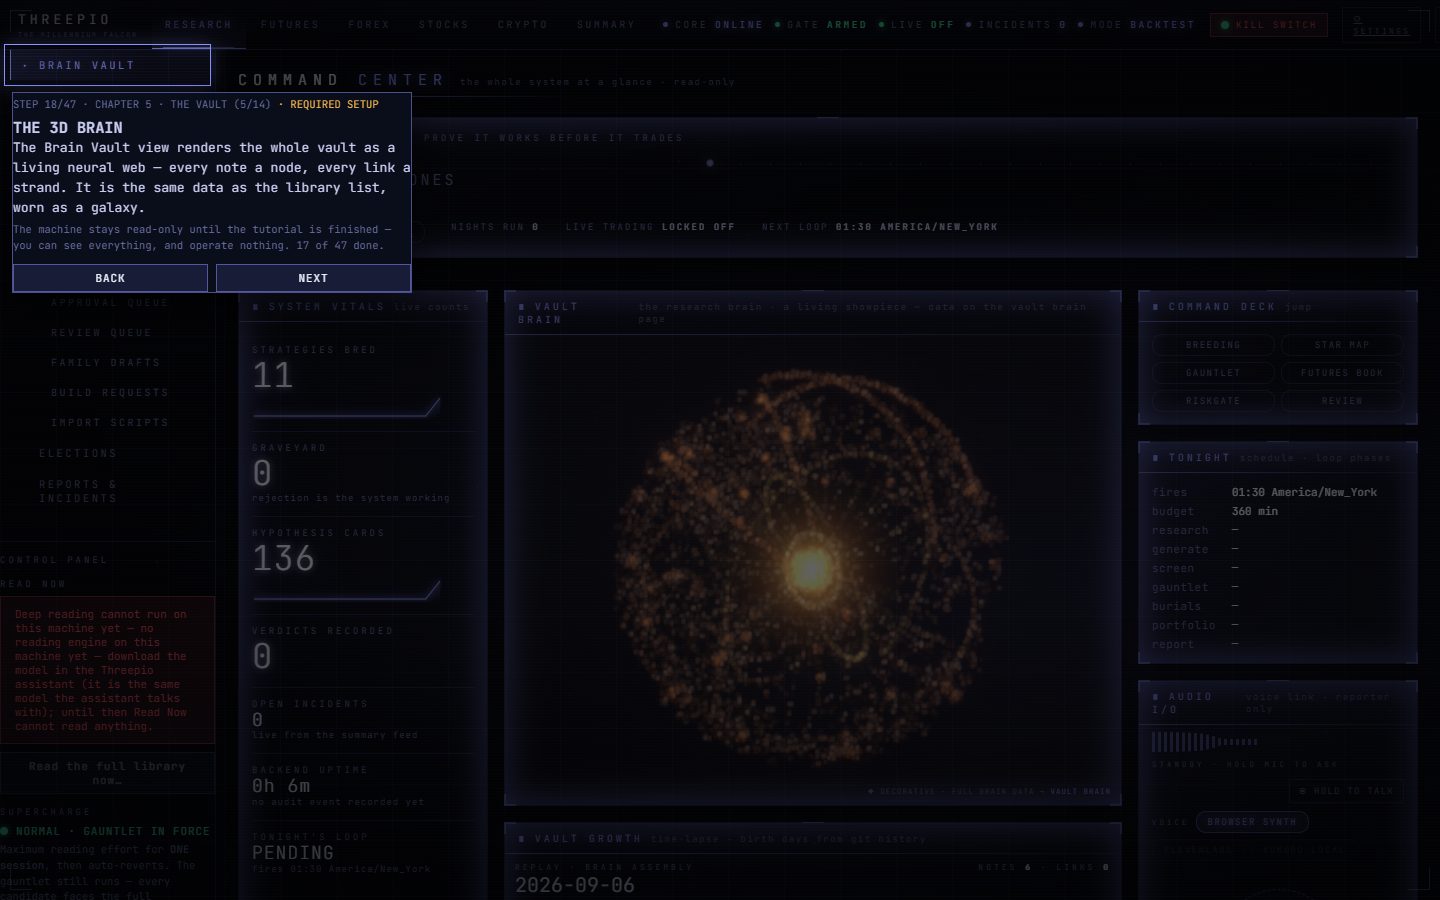Open Settings in the top bar

coord(1381,25)
